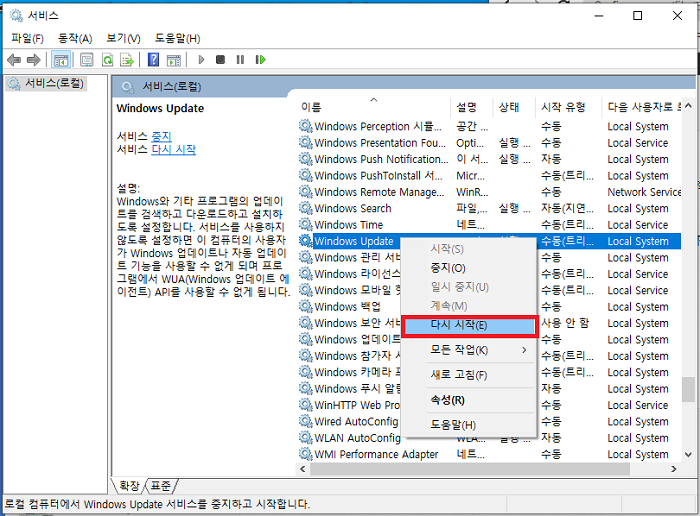Click the Restart service toolbar icon
The height and width of the screenshot is (516, 700).
pos(260,59)
